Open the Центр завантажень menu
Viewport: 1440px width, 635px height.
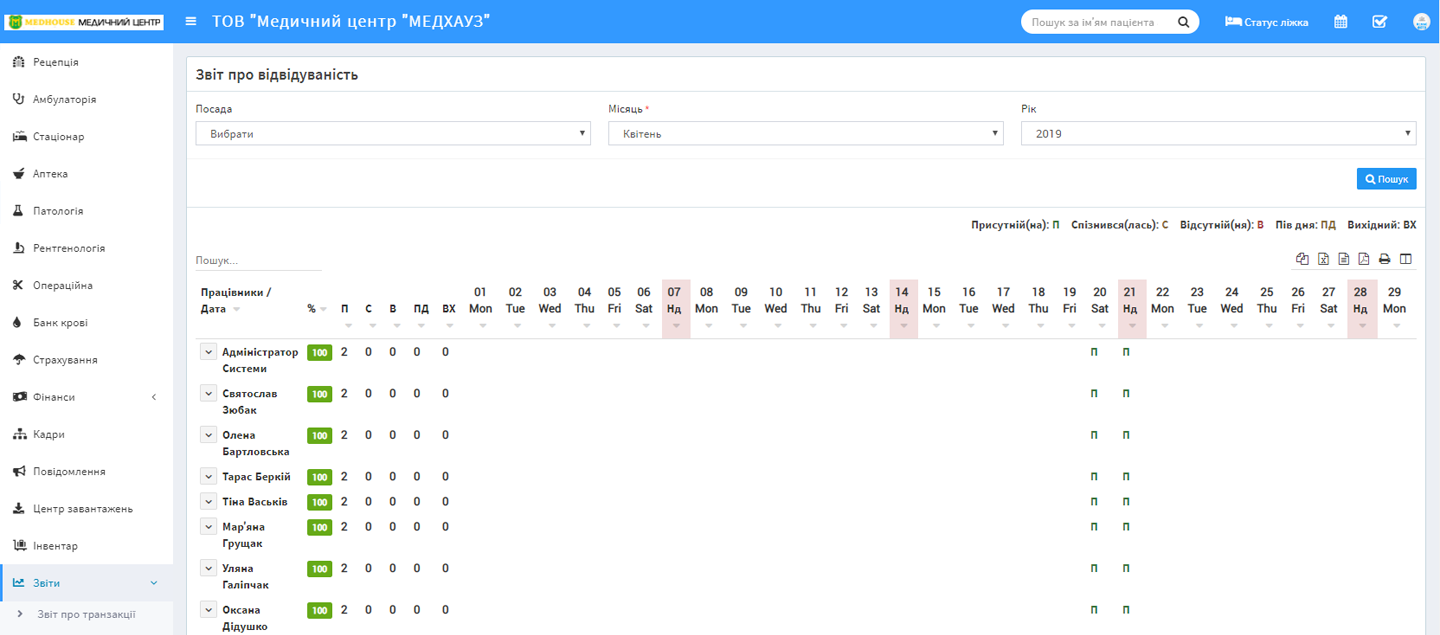tap(86, 508)
